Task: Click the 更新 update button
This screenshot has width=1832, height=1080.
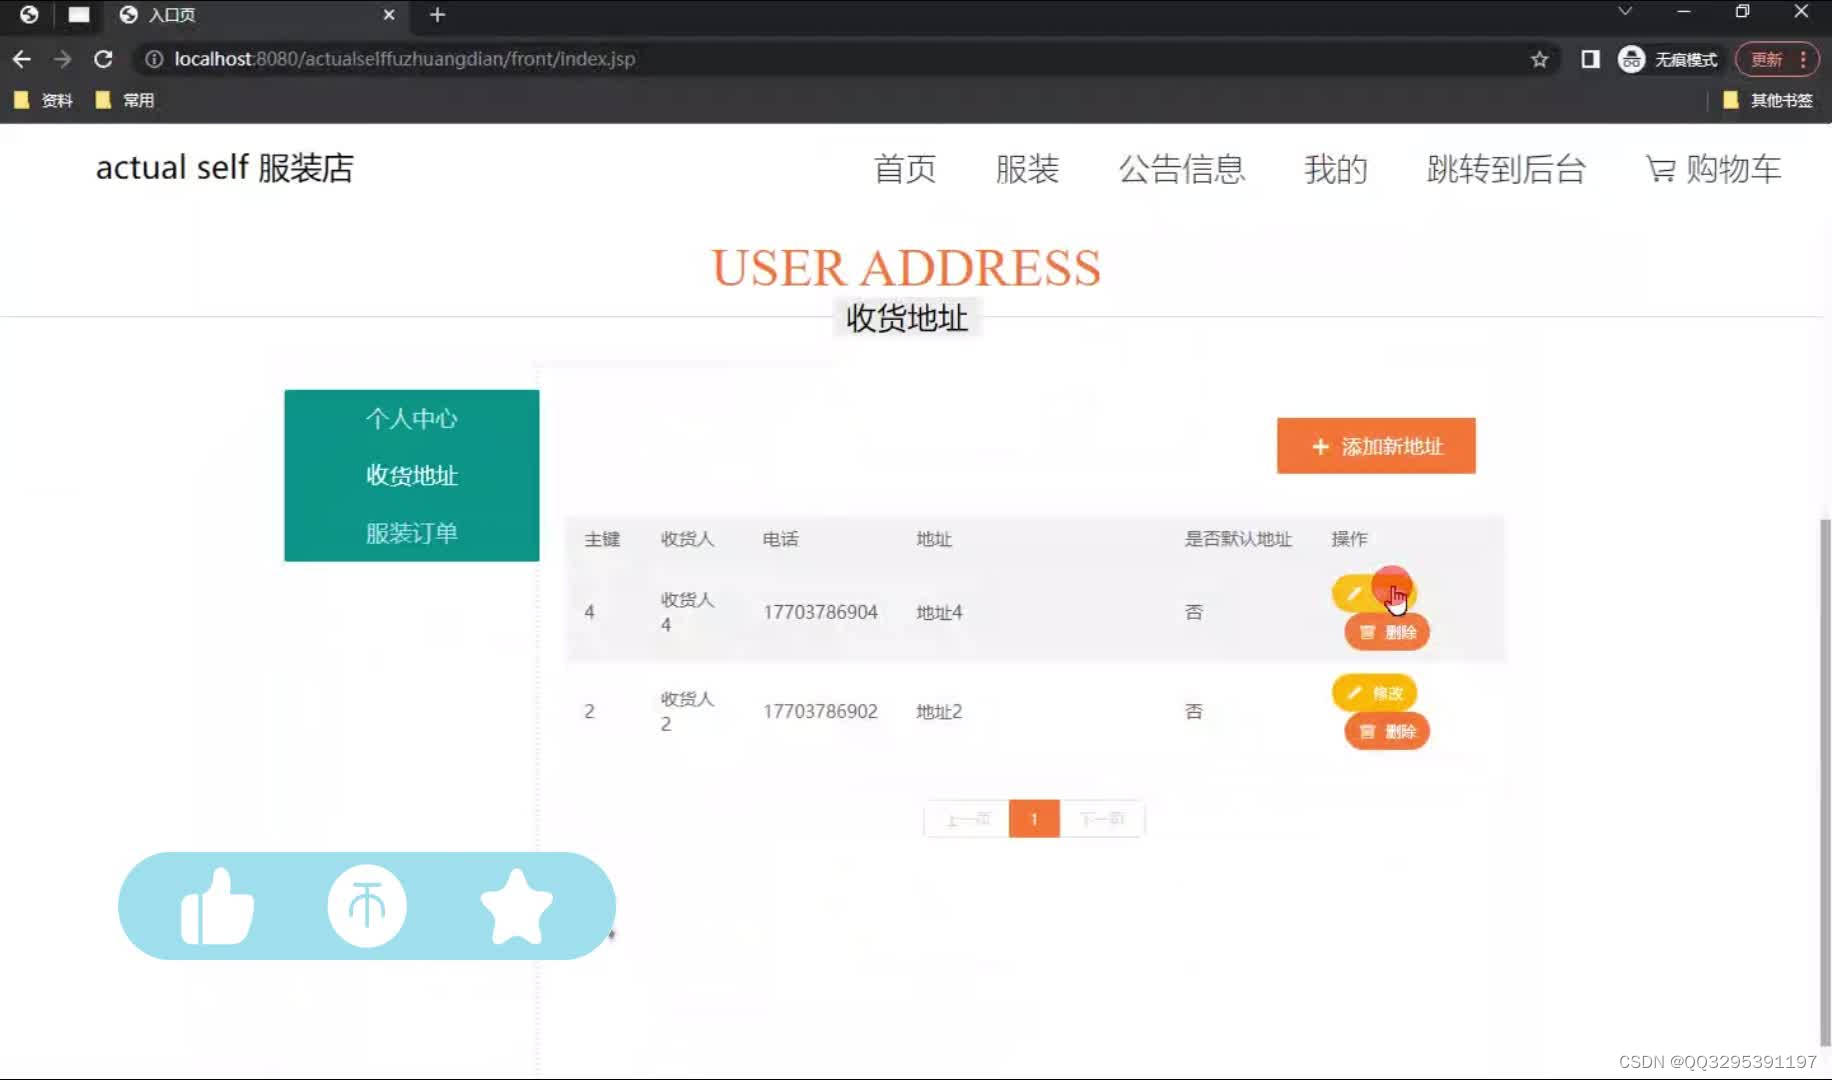Action: point(1778,59)
